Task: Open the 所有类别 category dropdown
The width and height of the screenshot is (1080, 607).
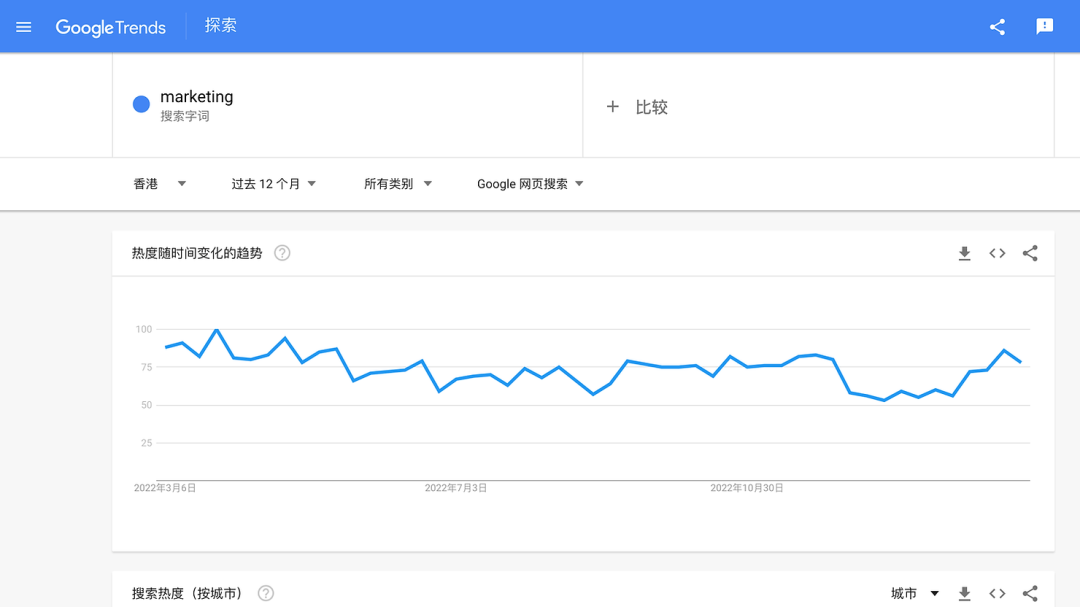Action: tap(397, 184)
